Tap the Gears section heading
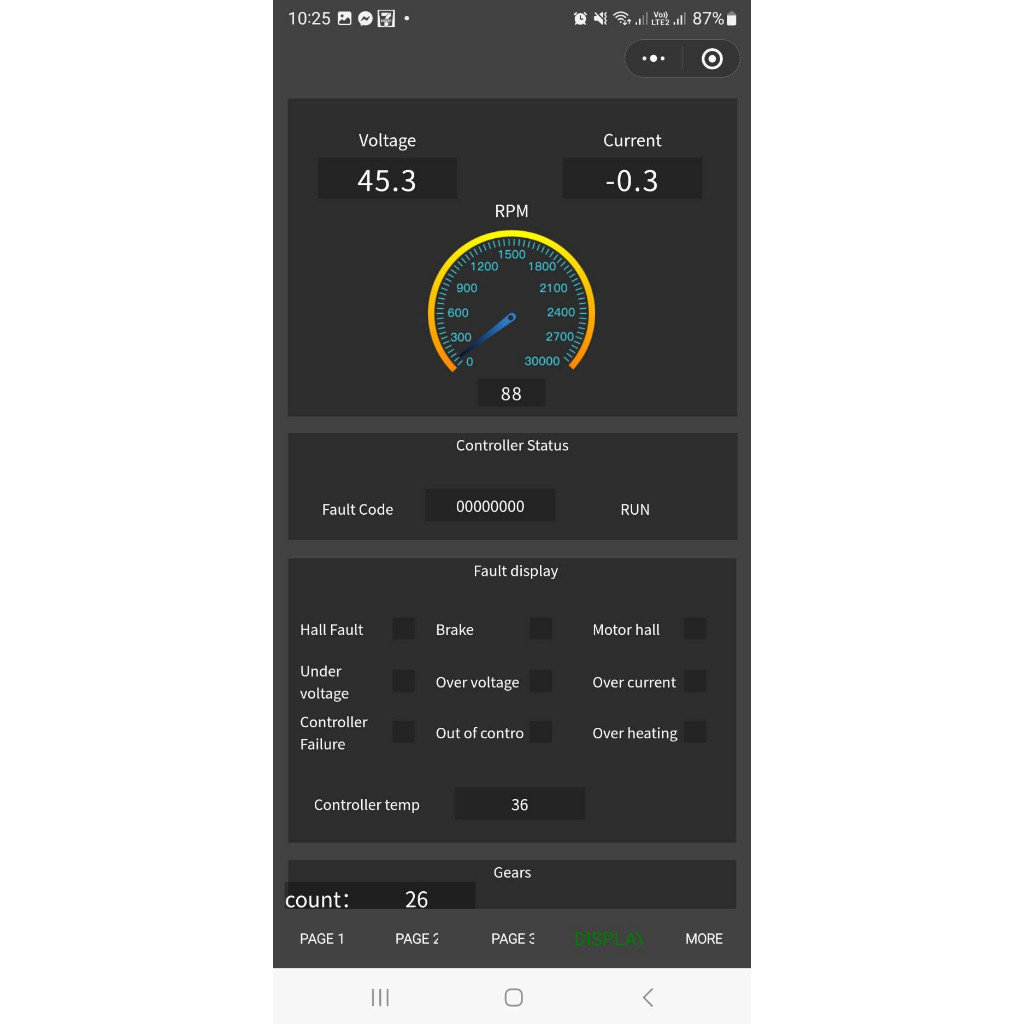This screenshot has width=1024, height=1024. click(512, 872)
